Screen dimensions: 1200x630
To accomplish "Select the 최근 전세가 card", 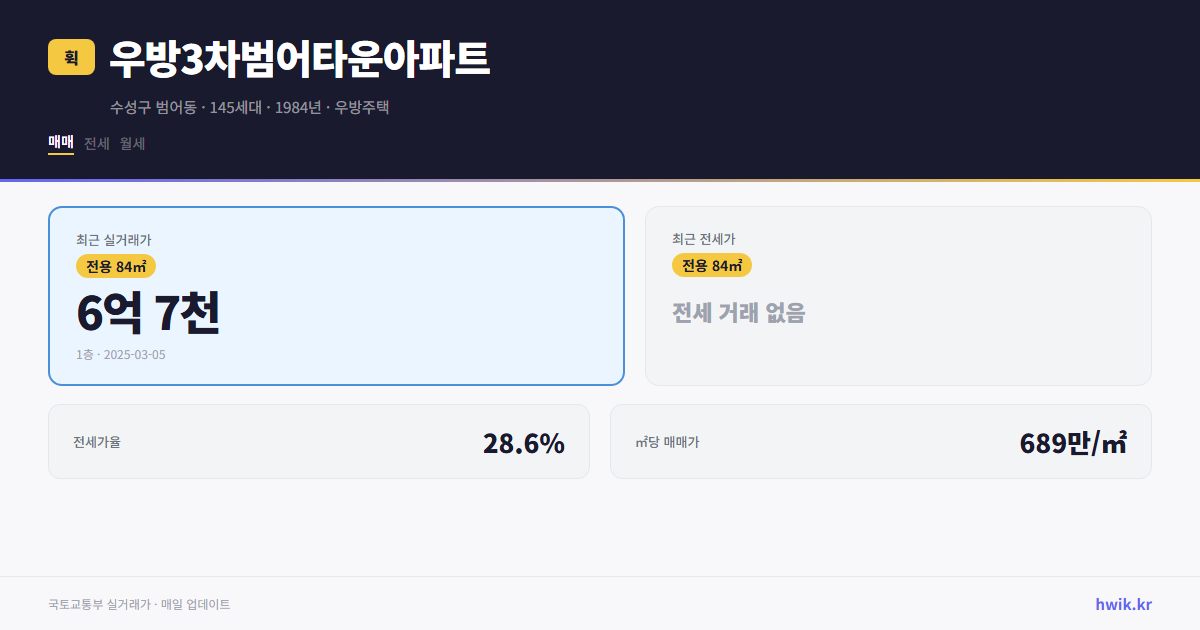I will [x=898, y=295].
